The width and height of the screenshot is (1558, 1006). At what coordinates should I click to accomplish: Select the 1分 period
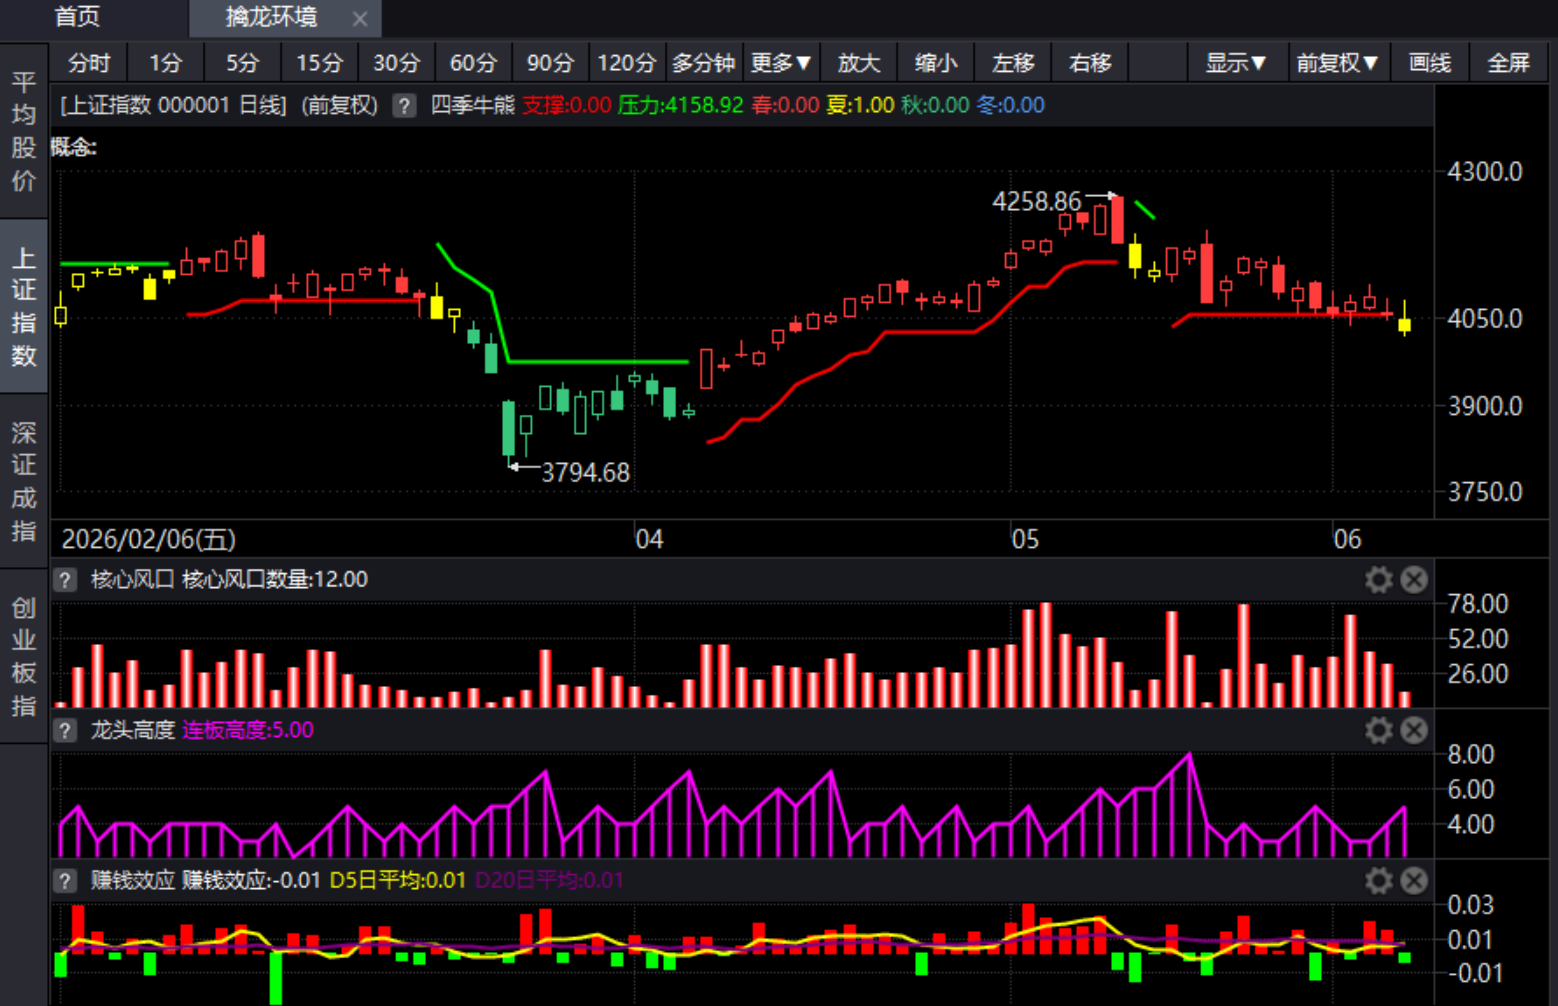(166, 63)
